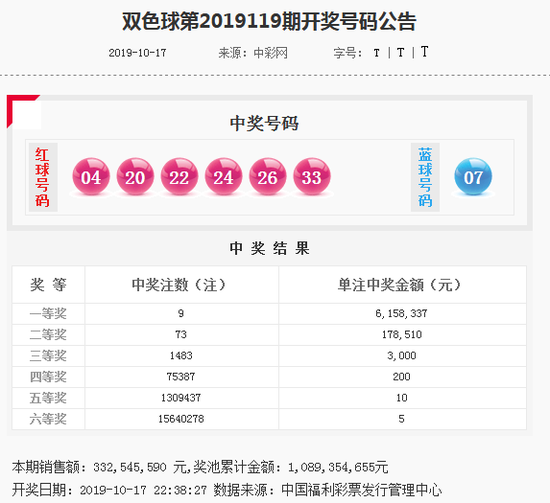Click first prize amount 6,158,337
This screenshot has height=503, width=550.
pyautogui.click(x=402, y=313)
